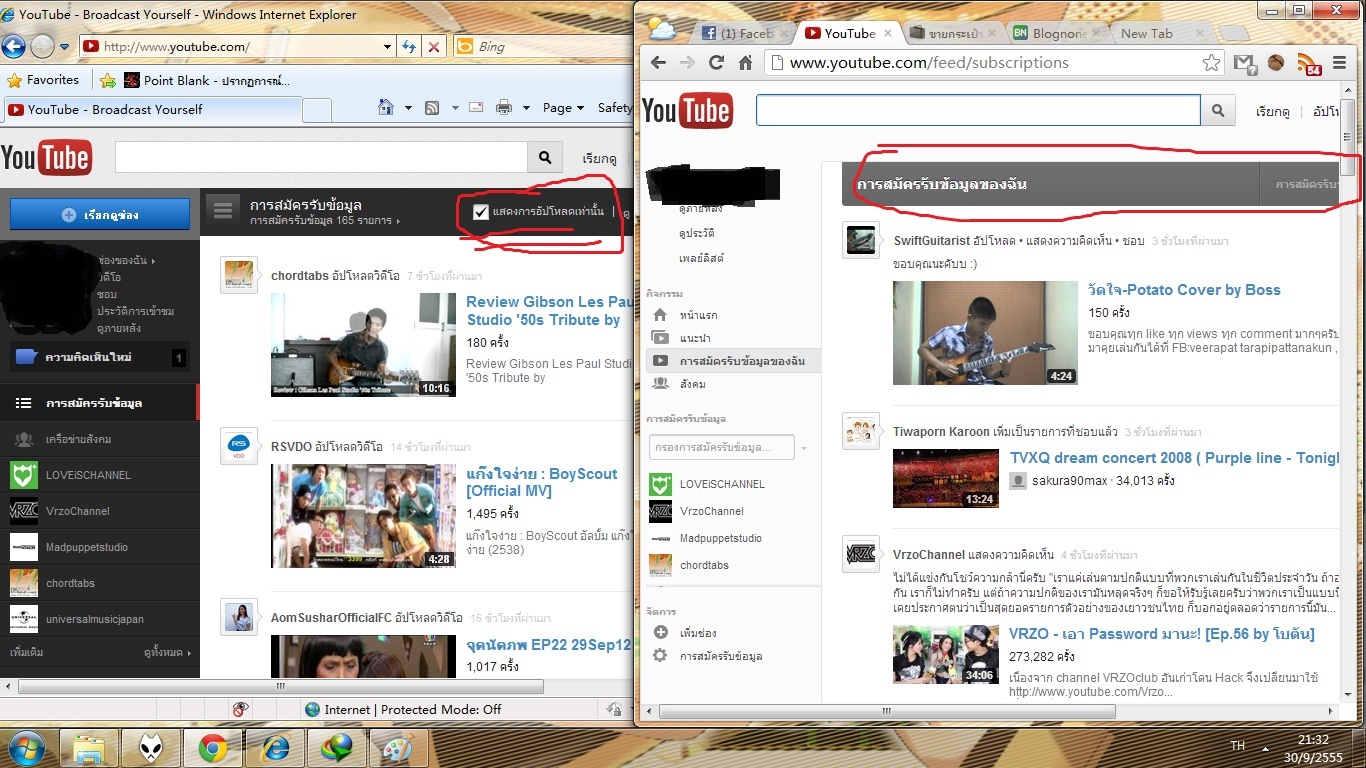Click the Read Mail icon in IE

tap(476, 108)
